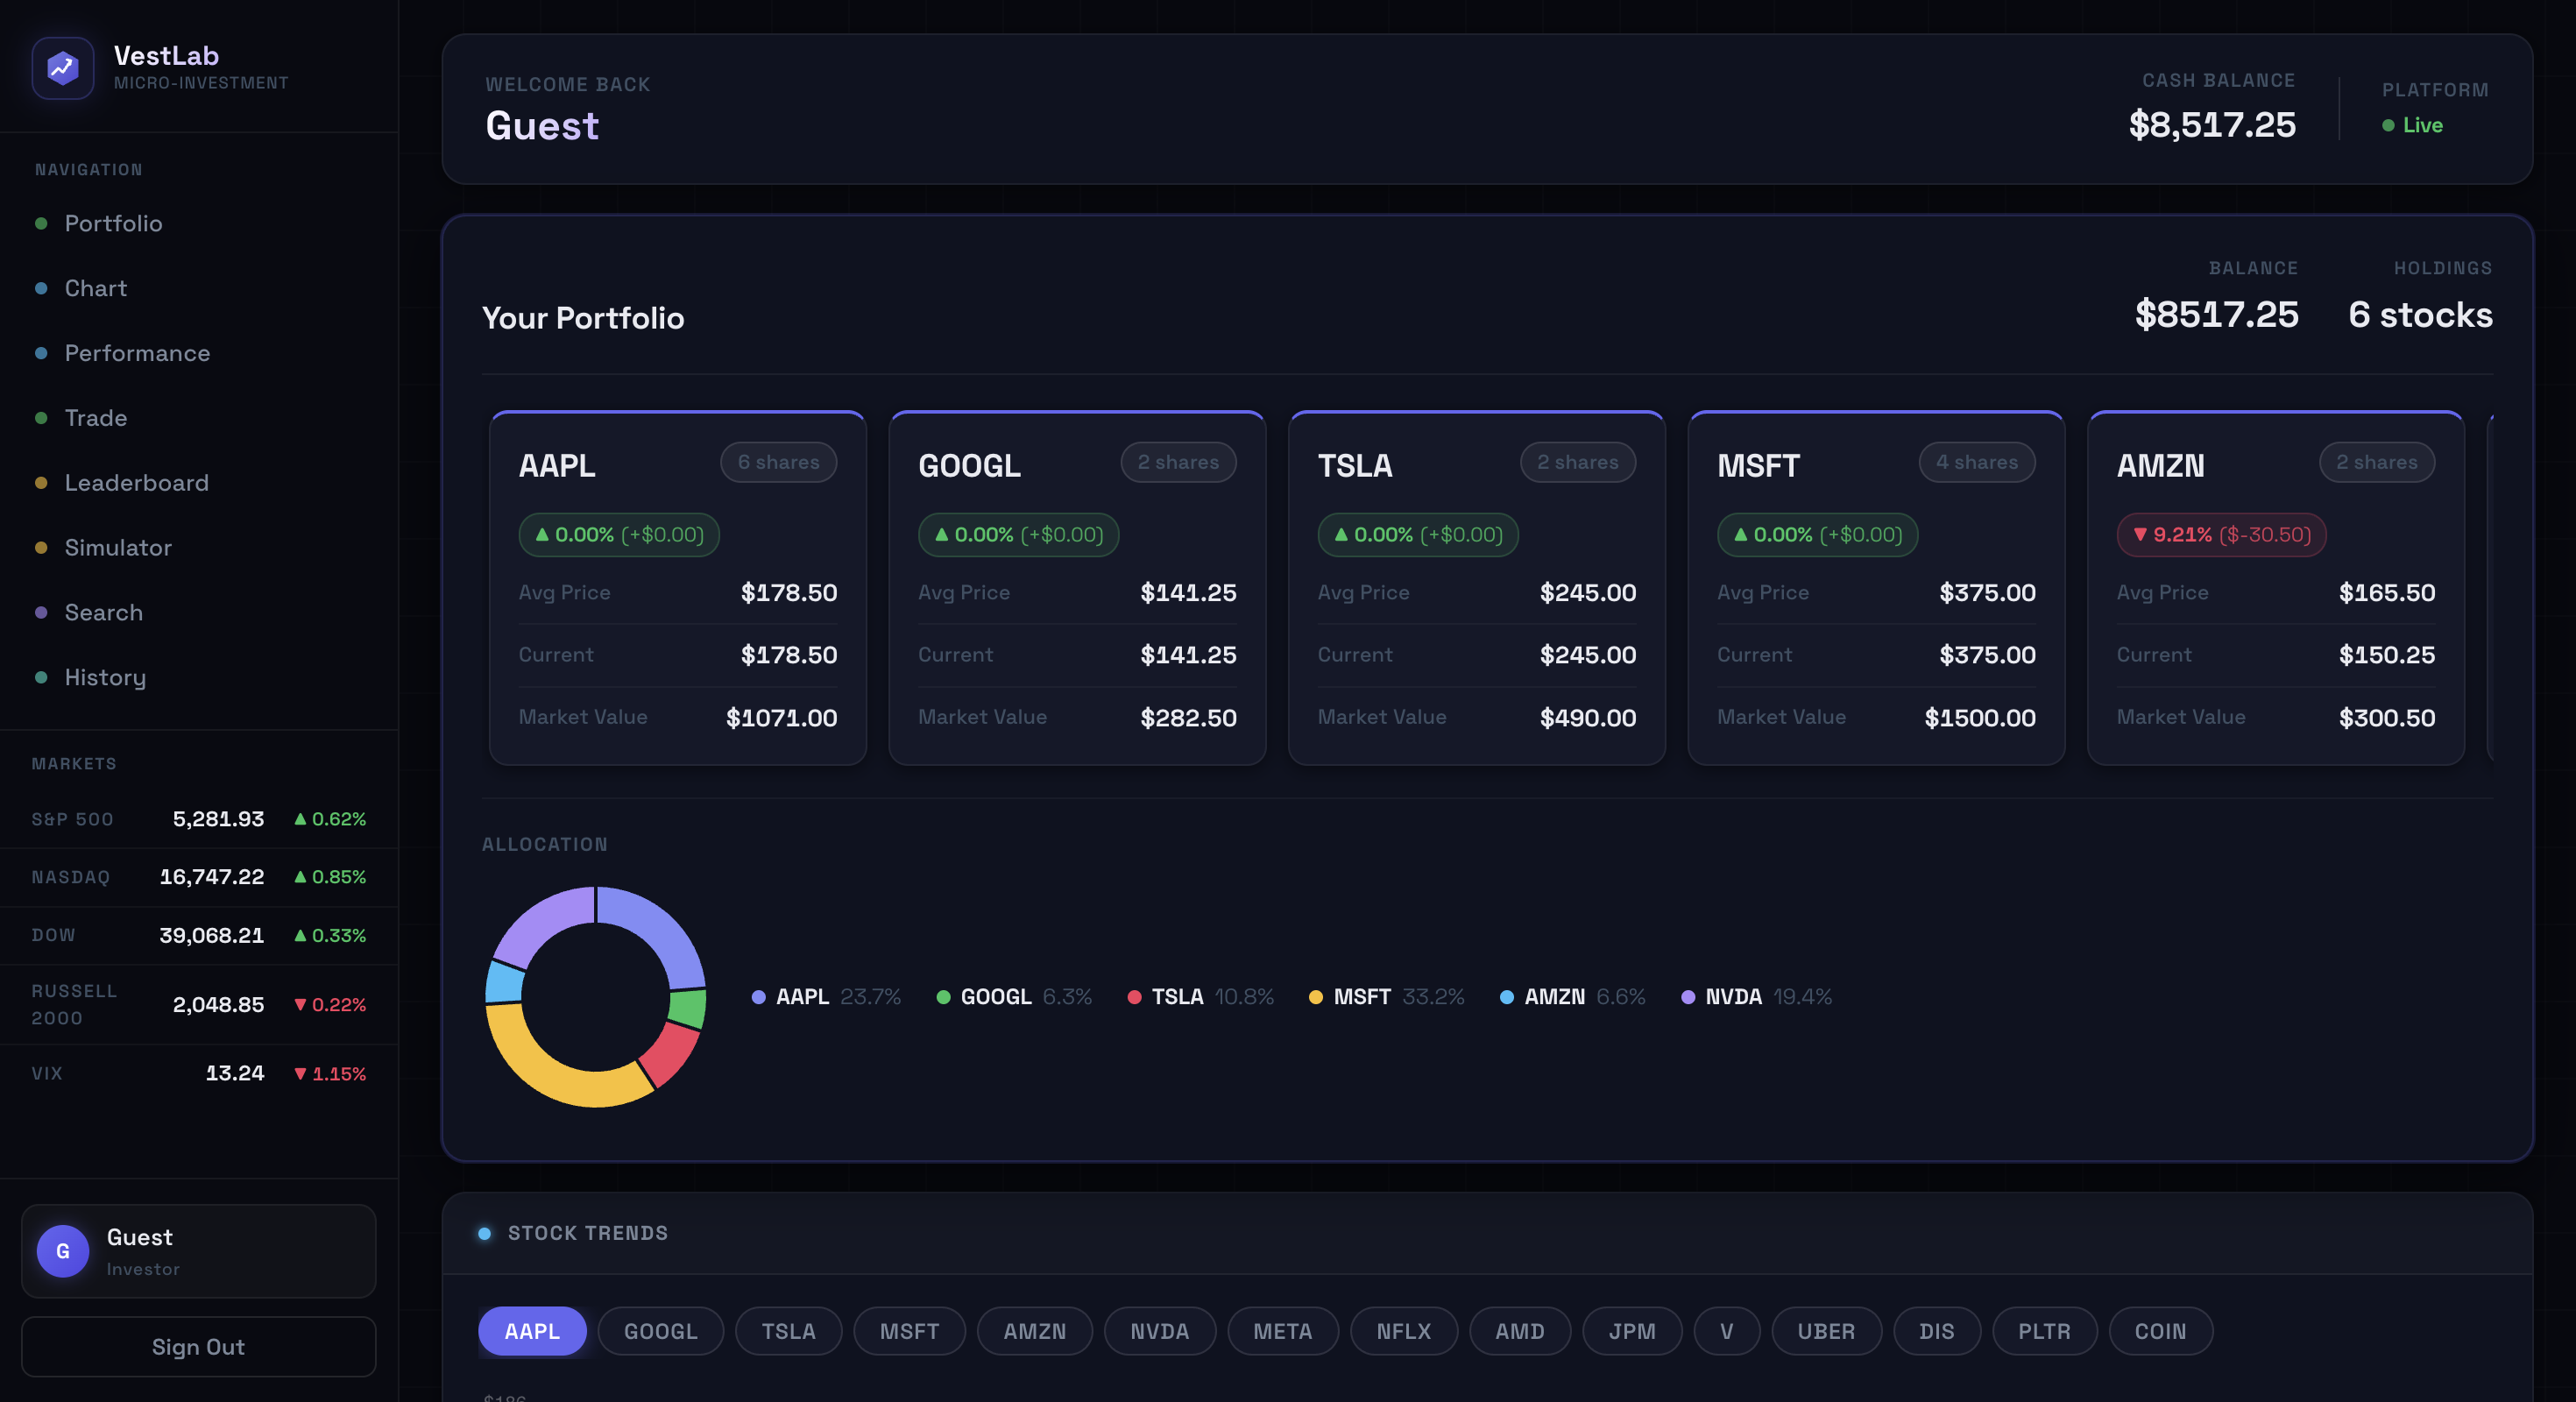The image size is (2576, 1402).
Task: Open the Search navigation item
Action: point(199,612)
